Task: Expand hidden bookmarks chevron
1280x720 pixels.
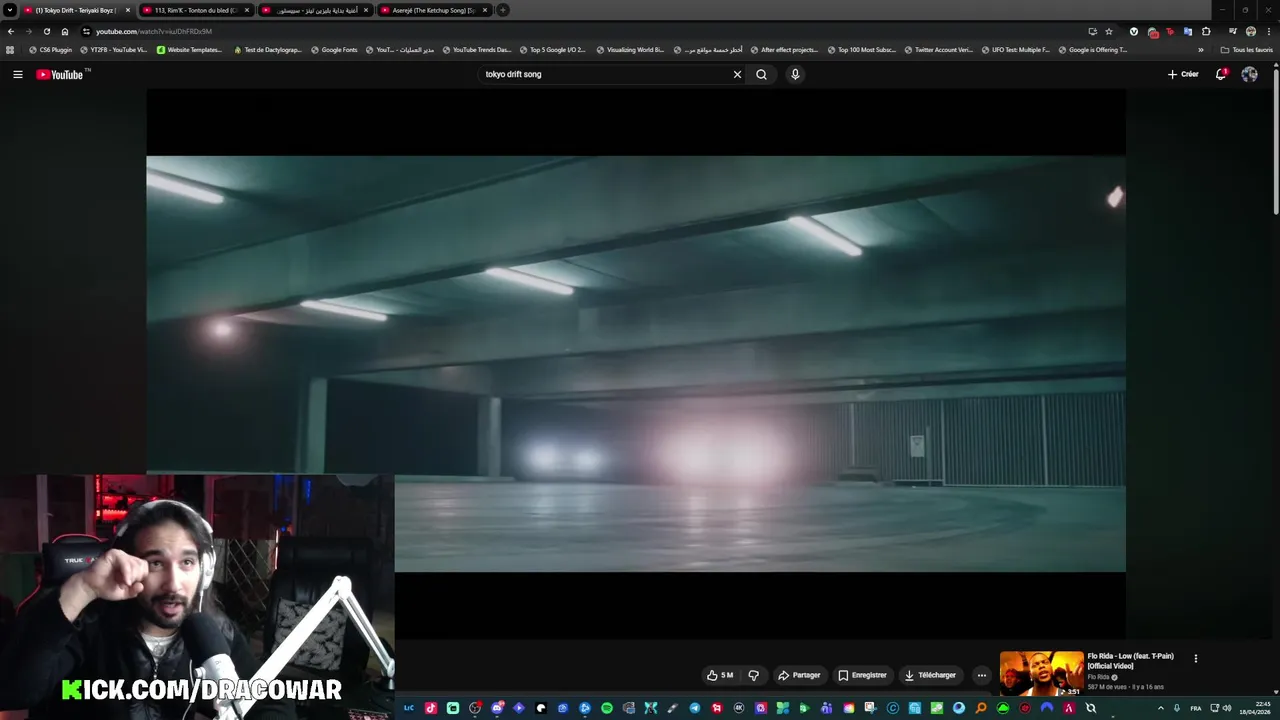Action: pyautogui.click(x=1201, y=50)
